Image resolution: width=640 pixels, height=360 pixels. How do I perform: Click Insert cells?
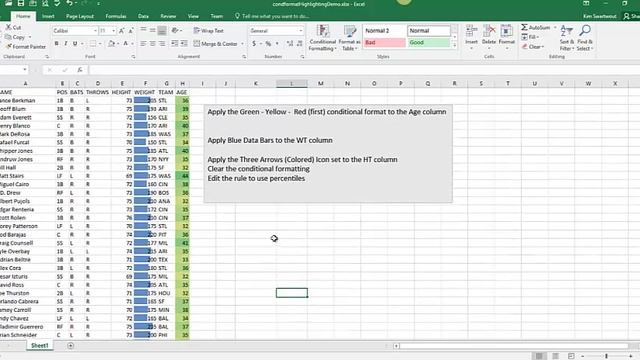[x=471, y=37]
